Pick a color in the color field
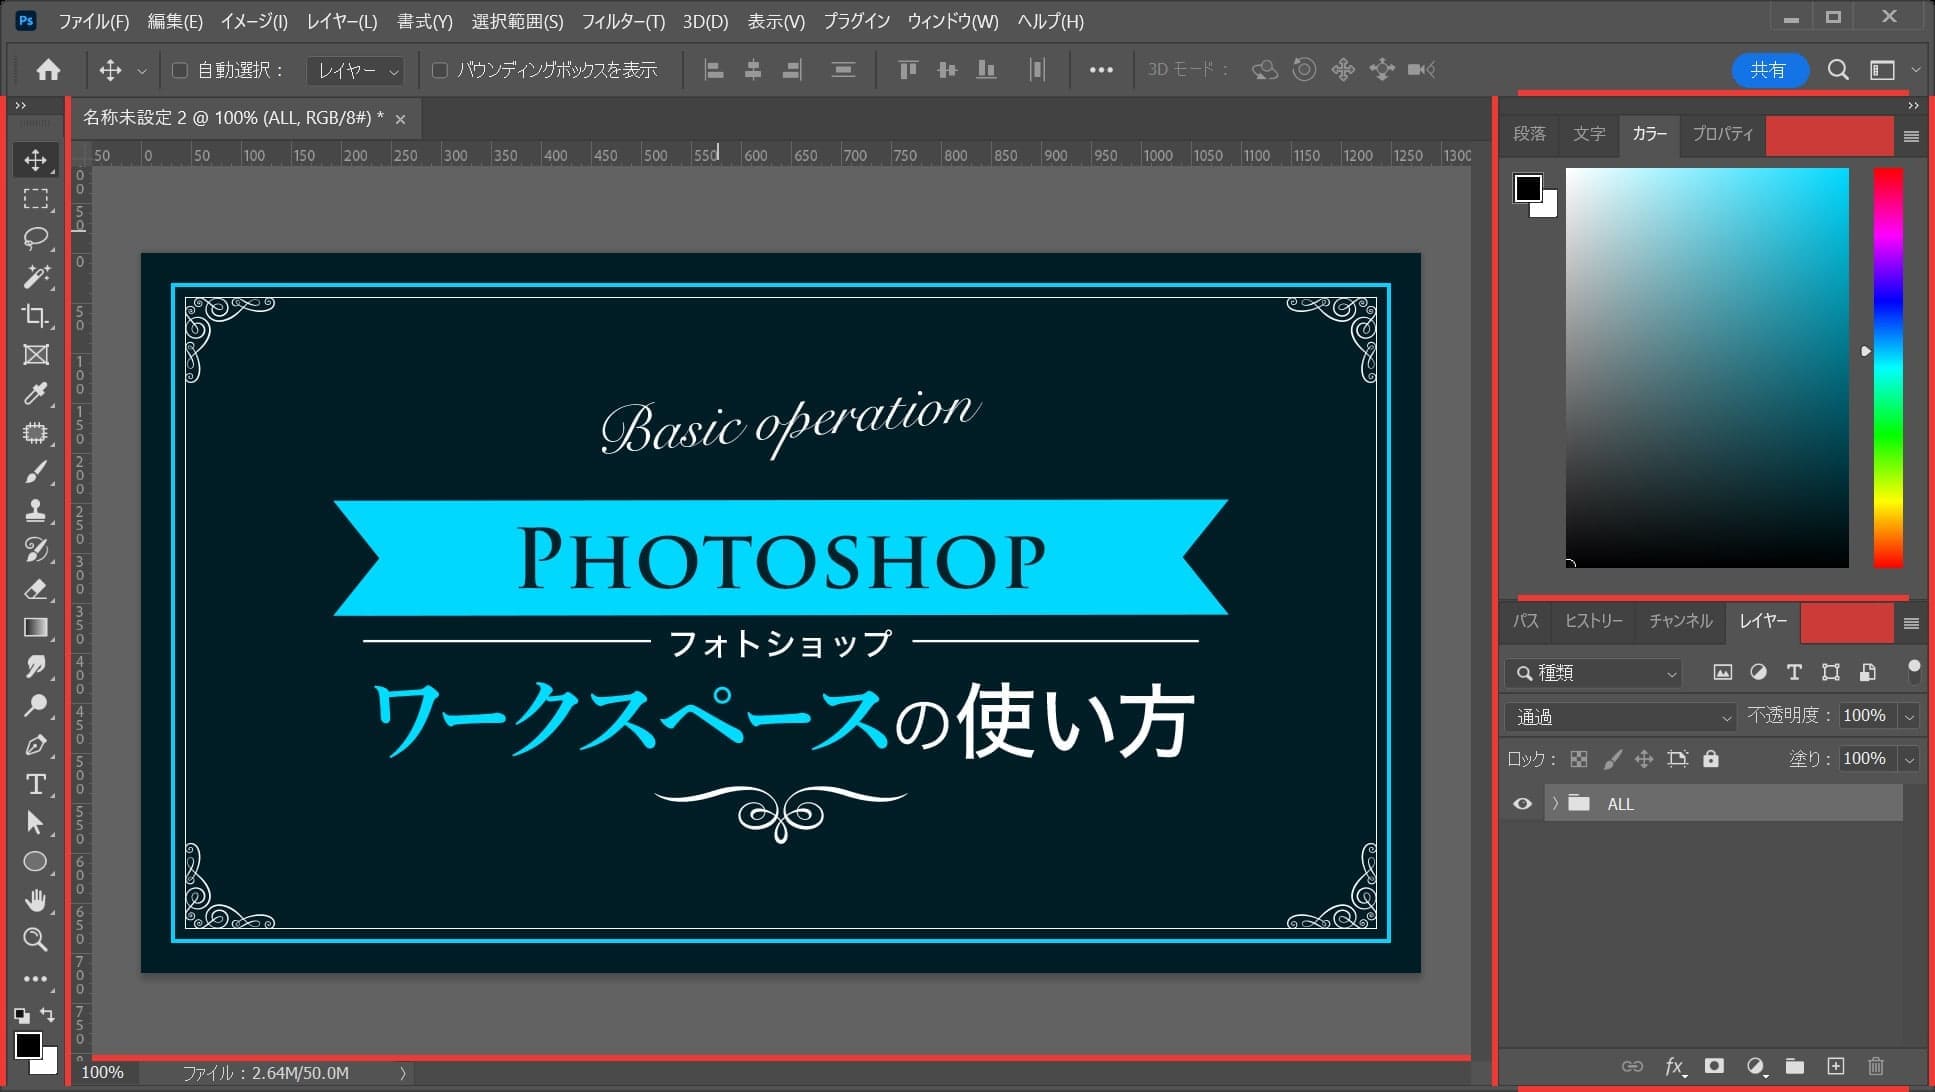 pyautogui.click(x=1707, y=368)
